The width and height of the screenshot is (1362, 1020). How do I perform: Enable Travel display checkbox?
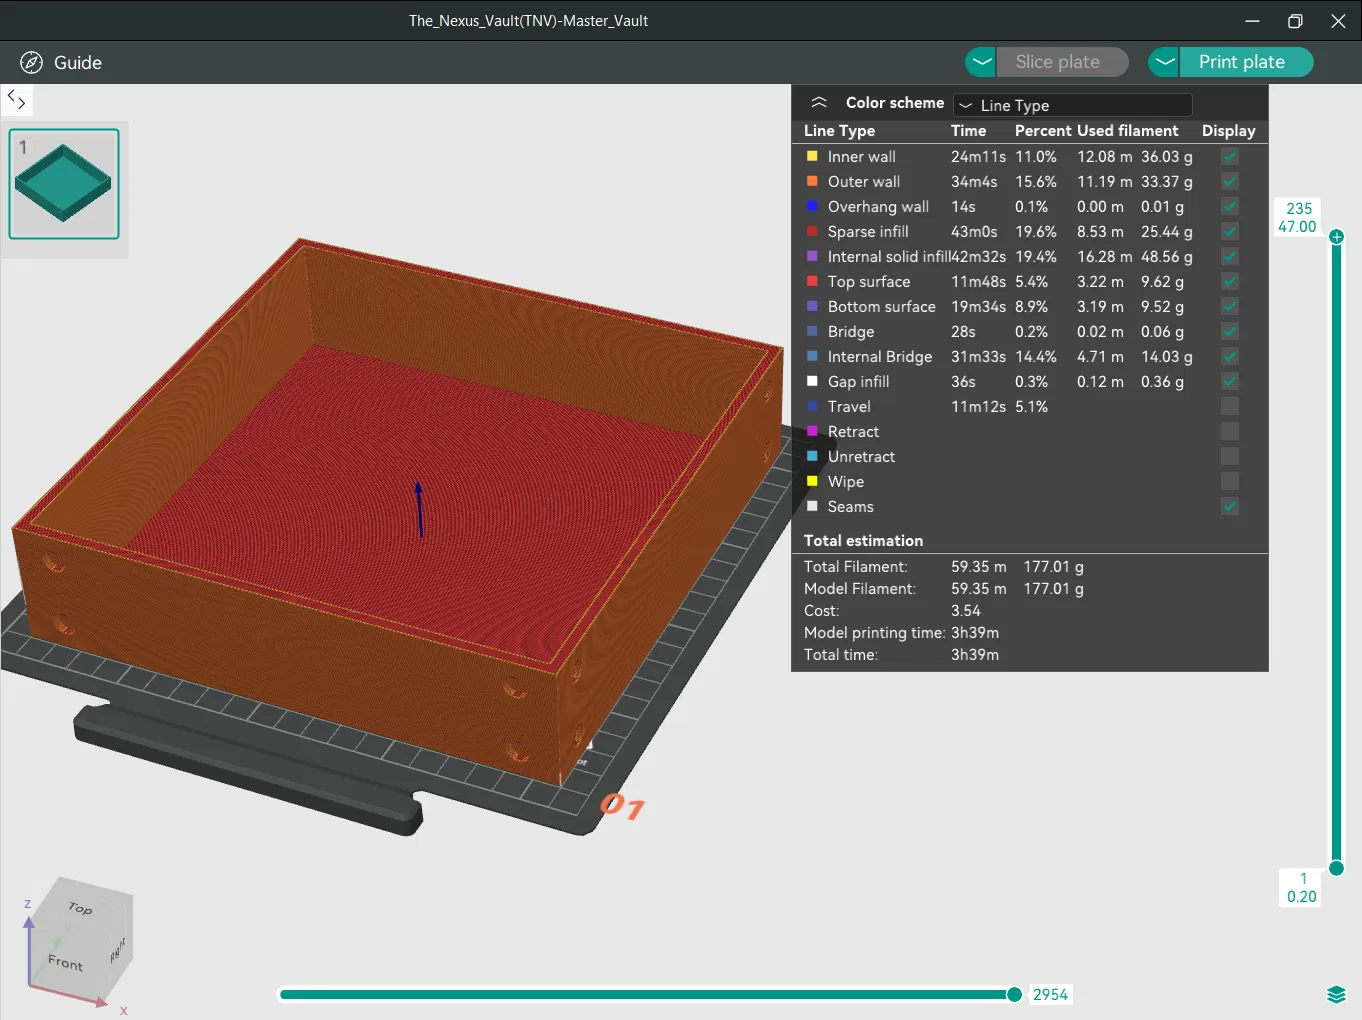1230,406
